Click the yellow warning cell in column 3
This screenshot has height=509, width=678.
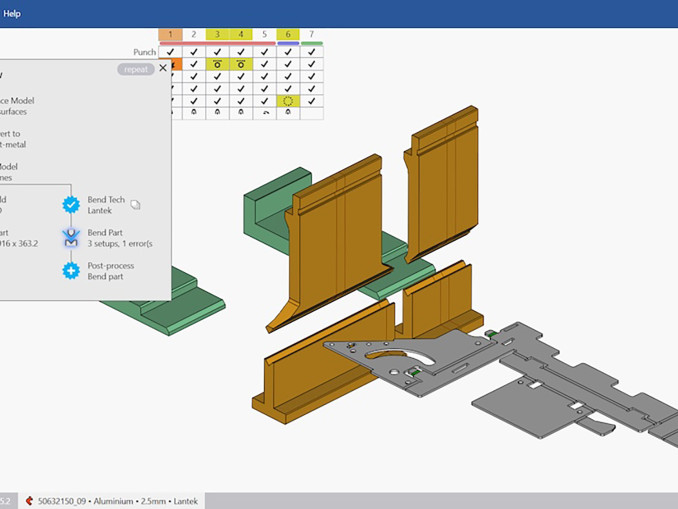pos(217,64)
